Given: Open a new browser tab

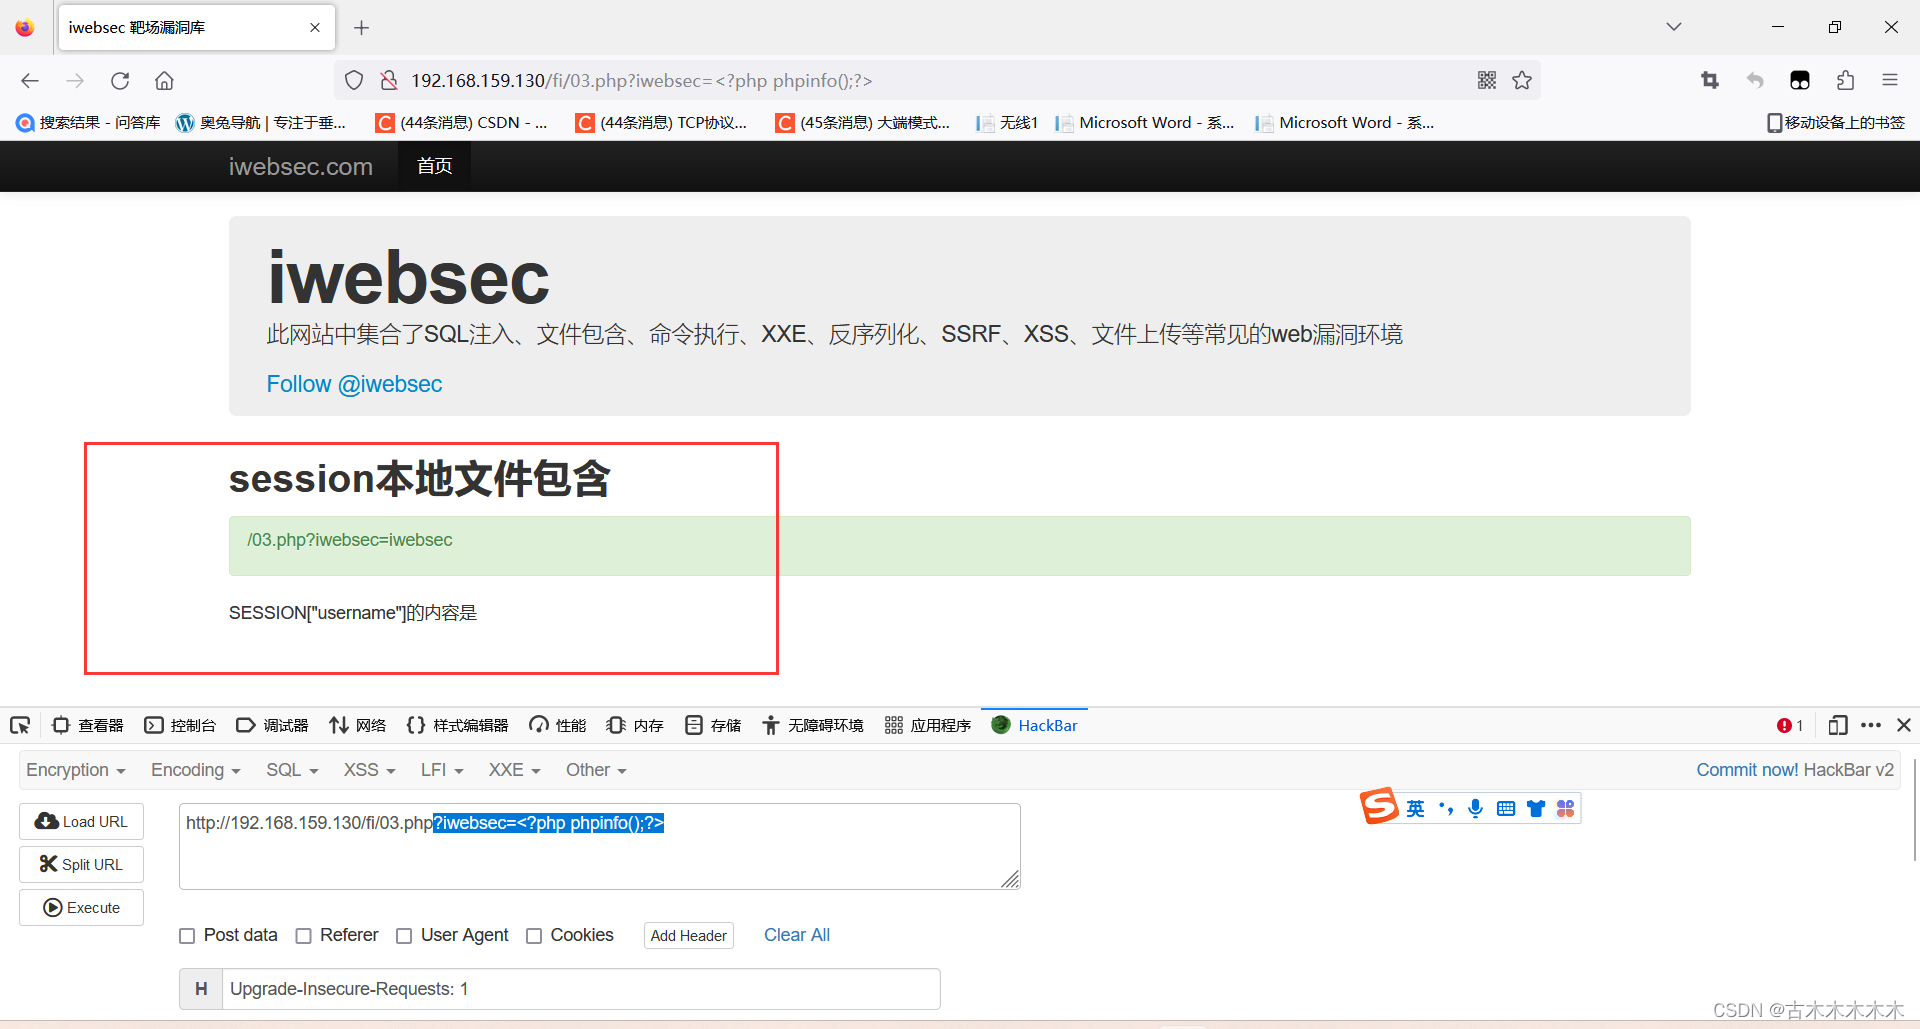Looking at the screenshot, I should 362,28.
